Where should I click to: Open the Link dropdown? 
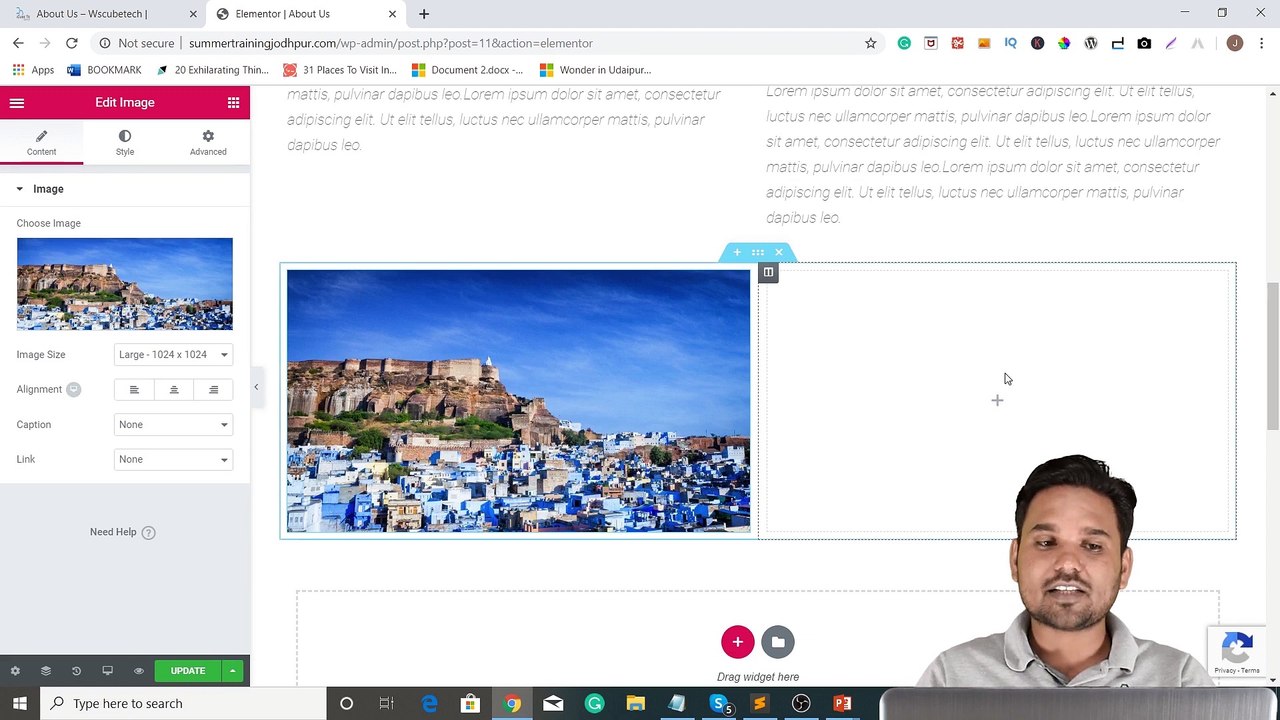(173, 459)
